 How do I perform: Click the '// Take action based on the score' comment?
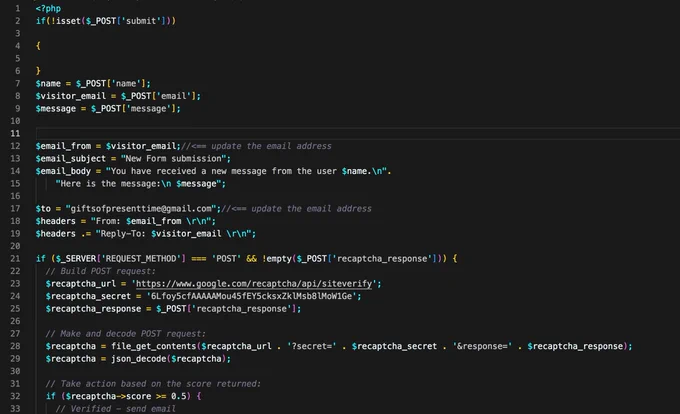[x=153, y=384]
